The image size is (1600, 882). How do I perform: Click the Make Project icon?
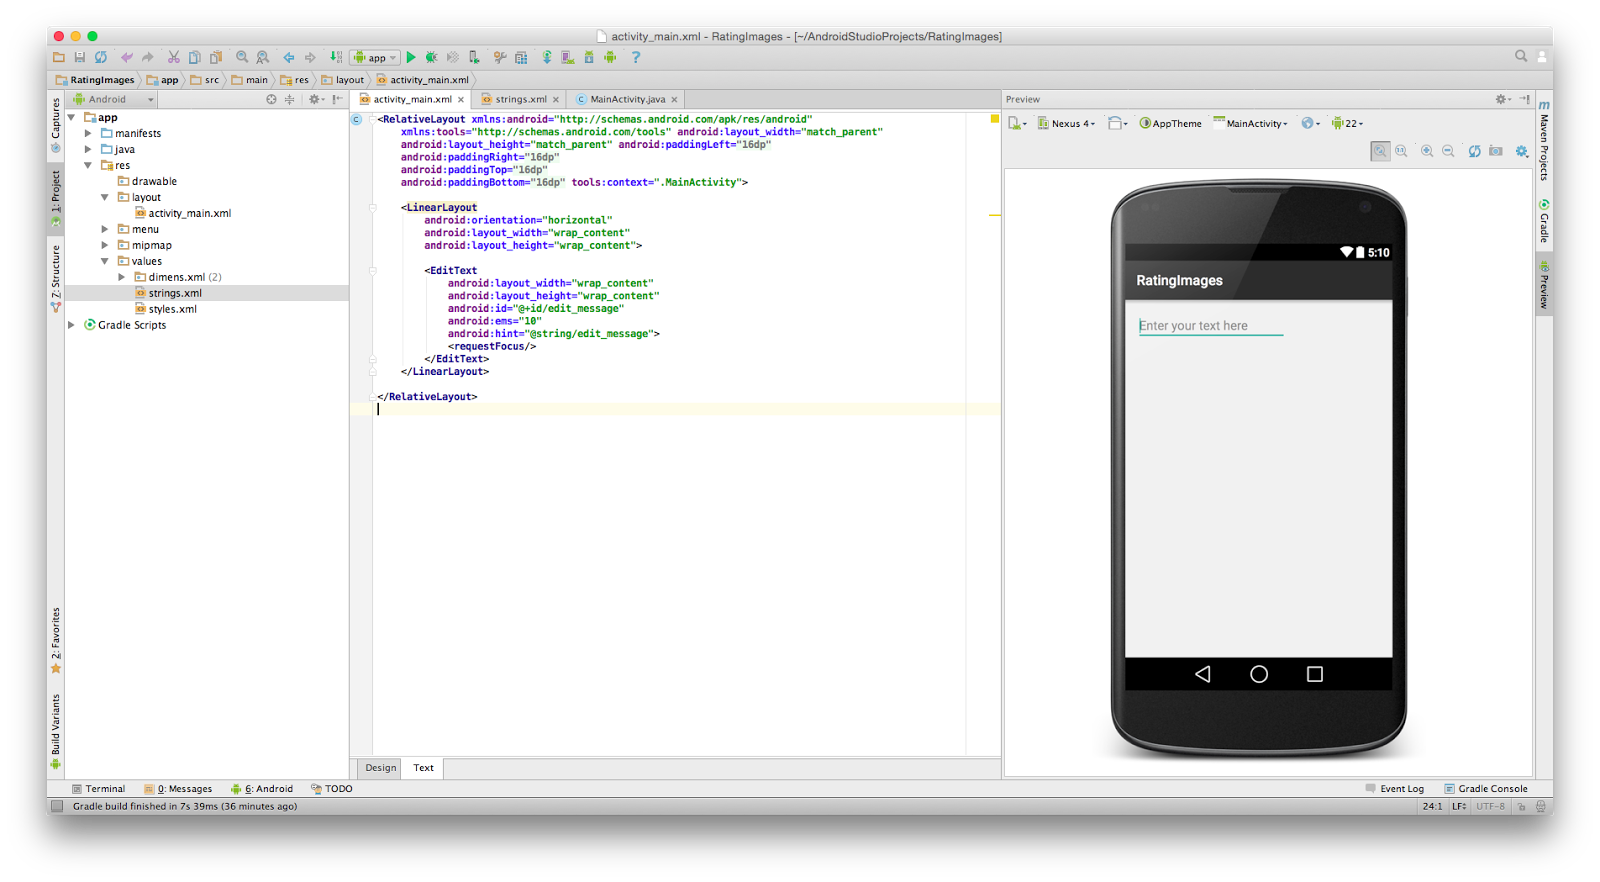click(x=336, y=57)
